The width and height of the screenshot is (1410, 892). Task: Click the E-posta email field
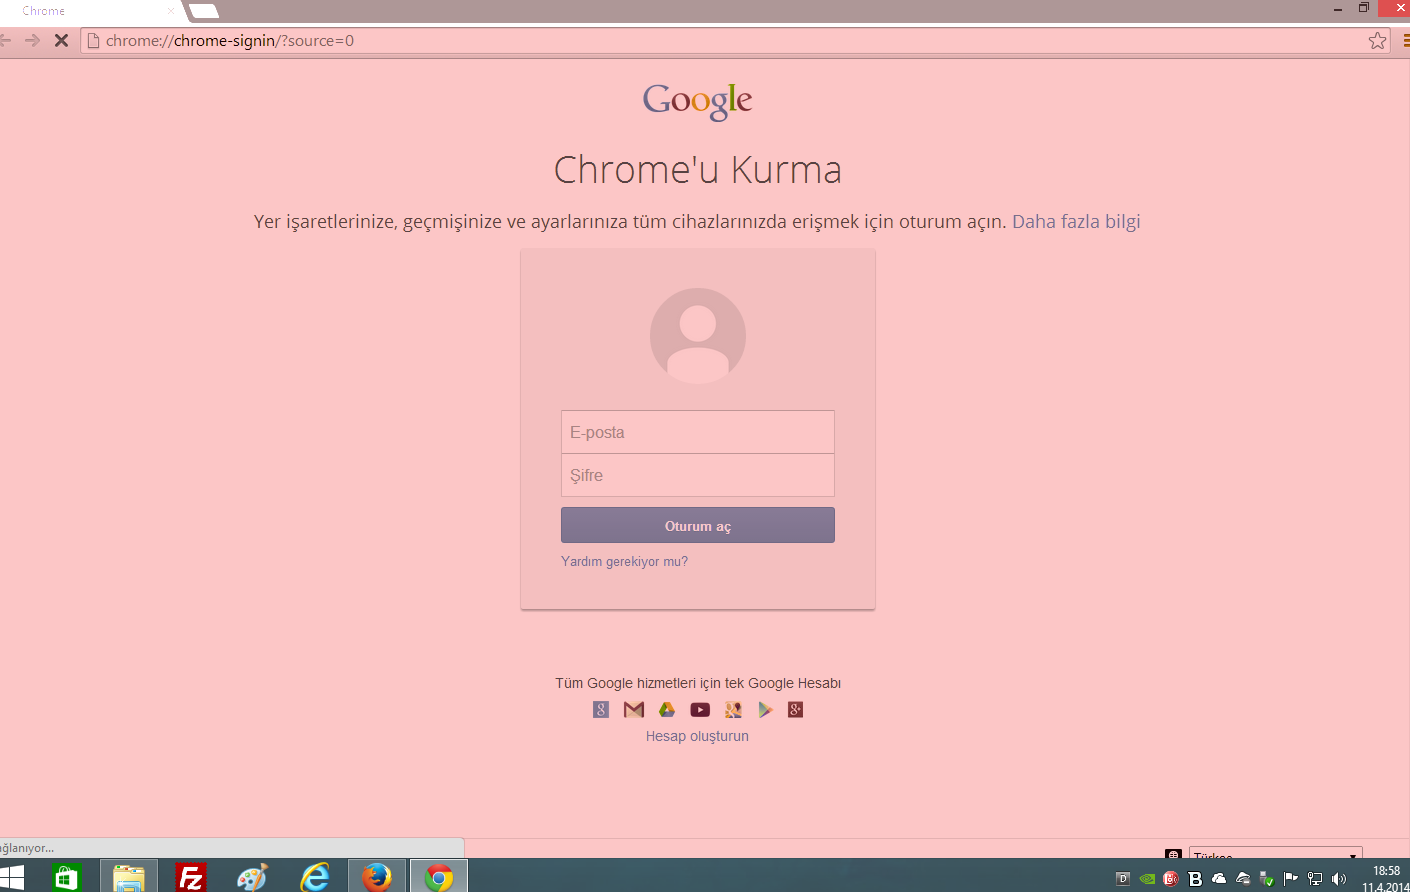pyautogui.click(x=698, y=432)
